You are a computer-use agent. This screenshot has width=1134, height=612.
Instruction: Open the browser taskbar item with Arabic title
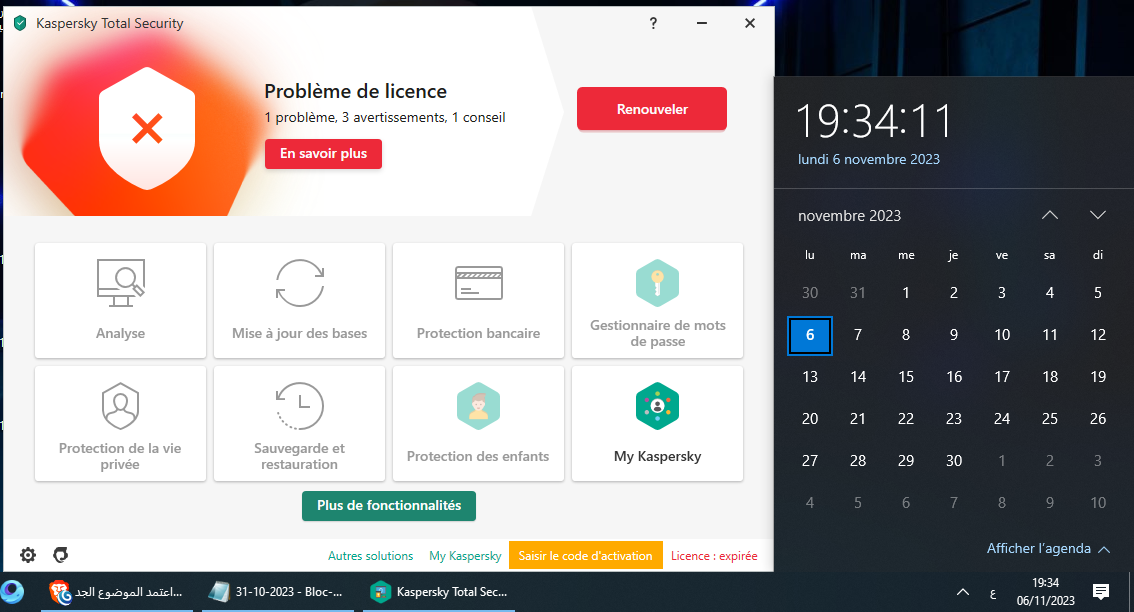116,592
